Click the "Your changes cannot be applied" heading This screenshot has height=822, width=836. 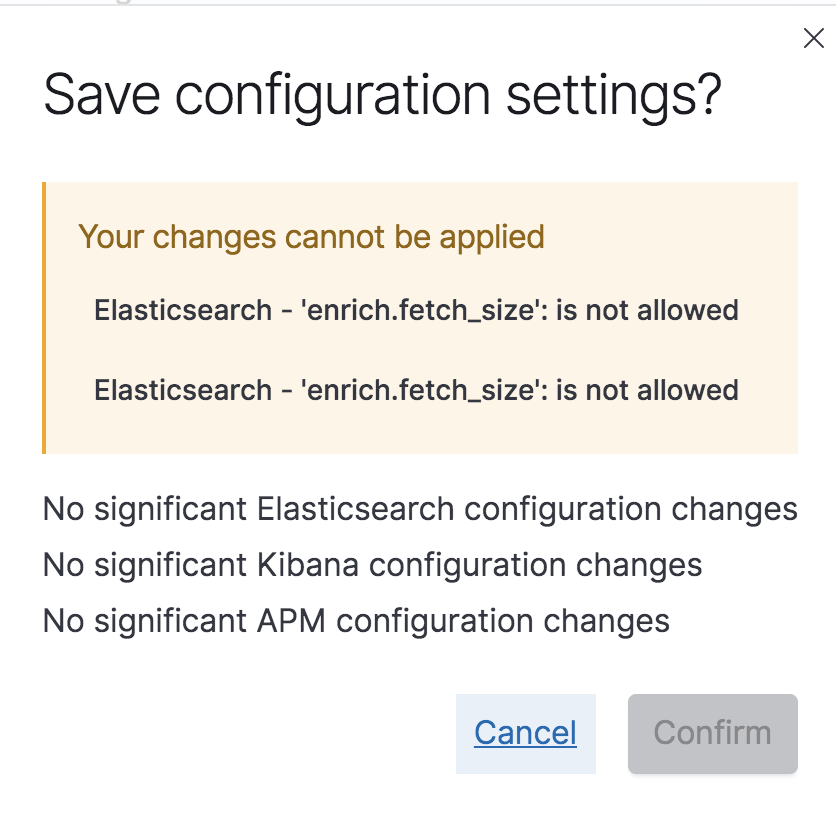(311, 237)
